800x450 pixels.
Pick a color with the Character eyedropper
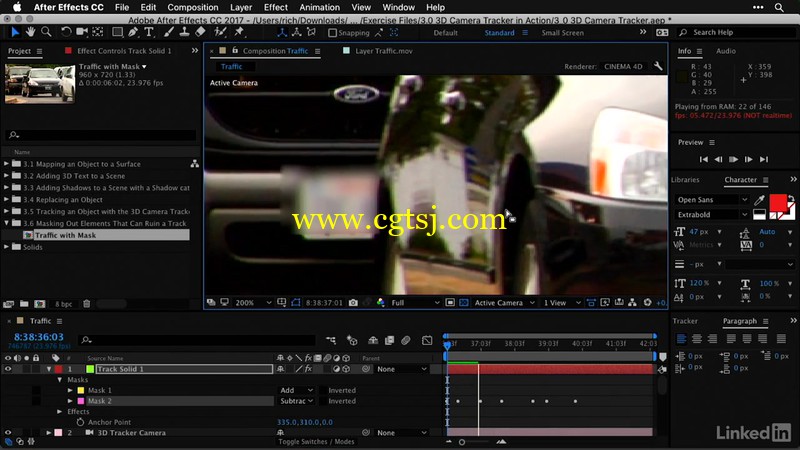point(759,199)
